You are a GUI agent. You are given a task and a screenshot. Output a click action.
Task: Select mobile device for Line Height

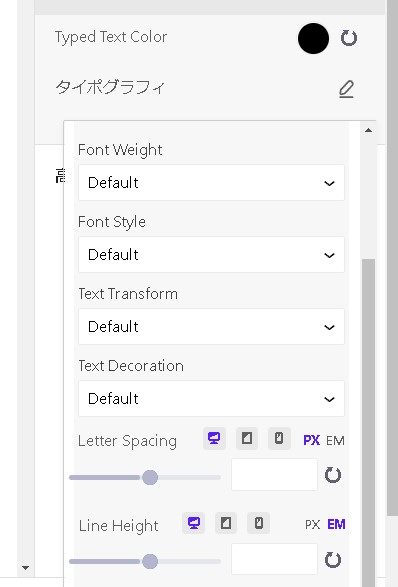(258, 523)
